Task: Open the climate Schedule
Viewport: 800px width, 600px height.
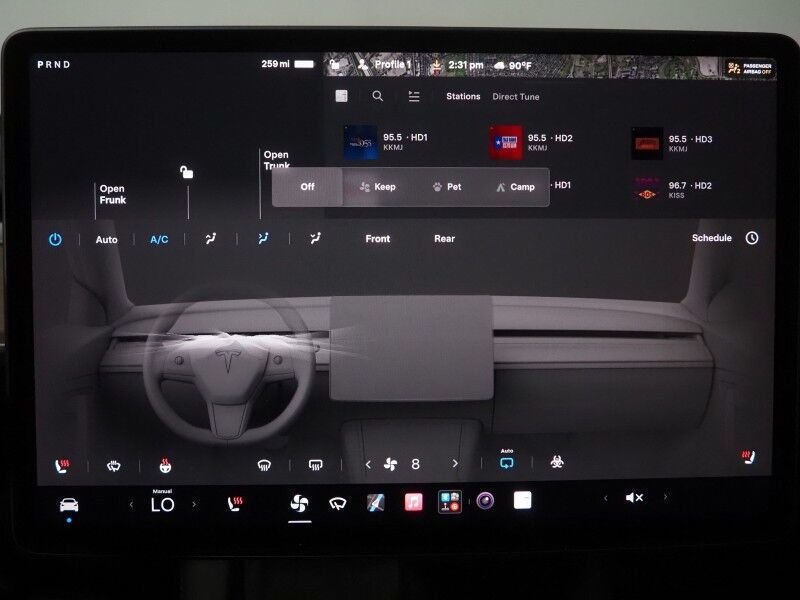Action: [712, 238]
